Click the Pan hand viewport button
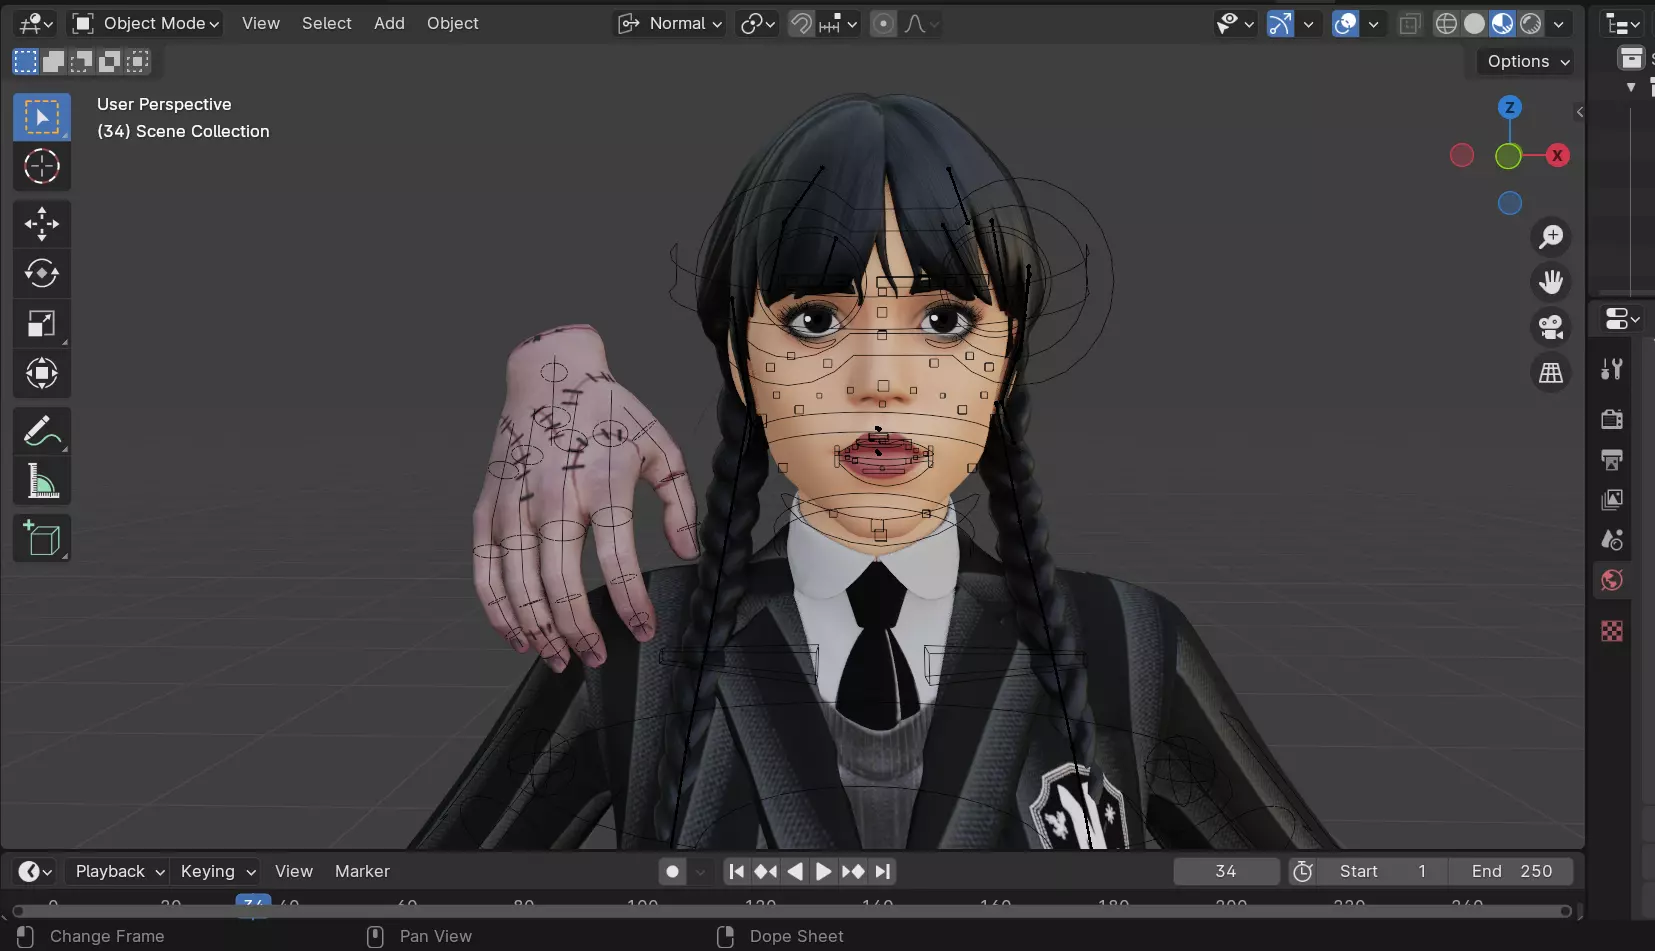This screenshot has height=951, width=1655. pyautogui.click(x=1551, y=282)
